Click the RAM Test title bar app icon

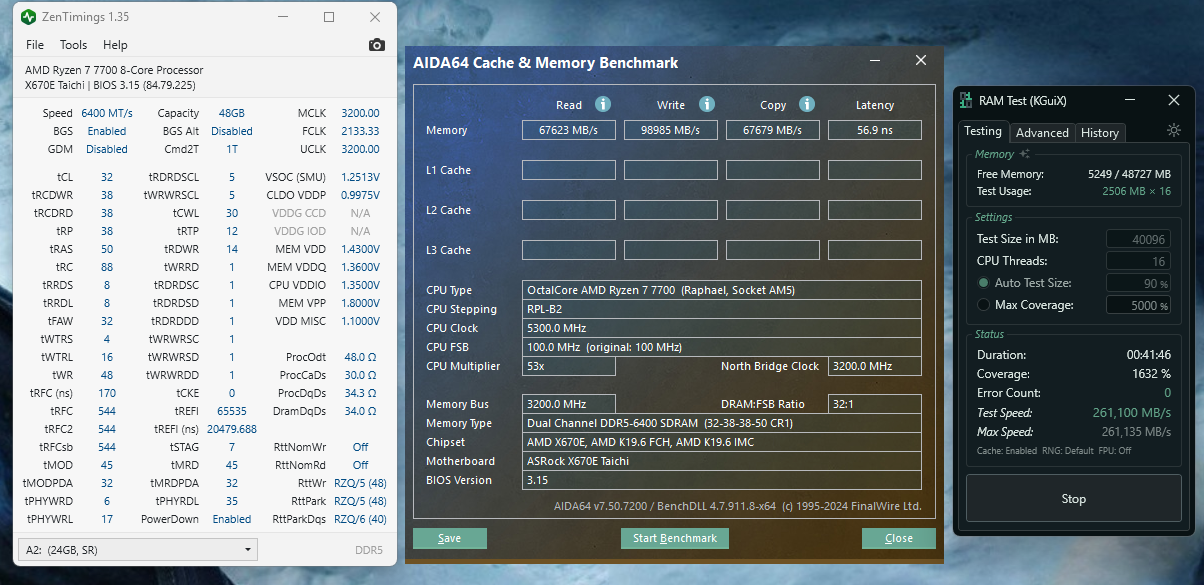click(x=966, y=100)
